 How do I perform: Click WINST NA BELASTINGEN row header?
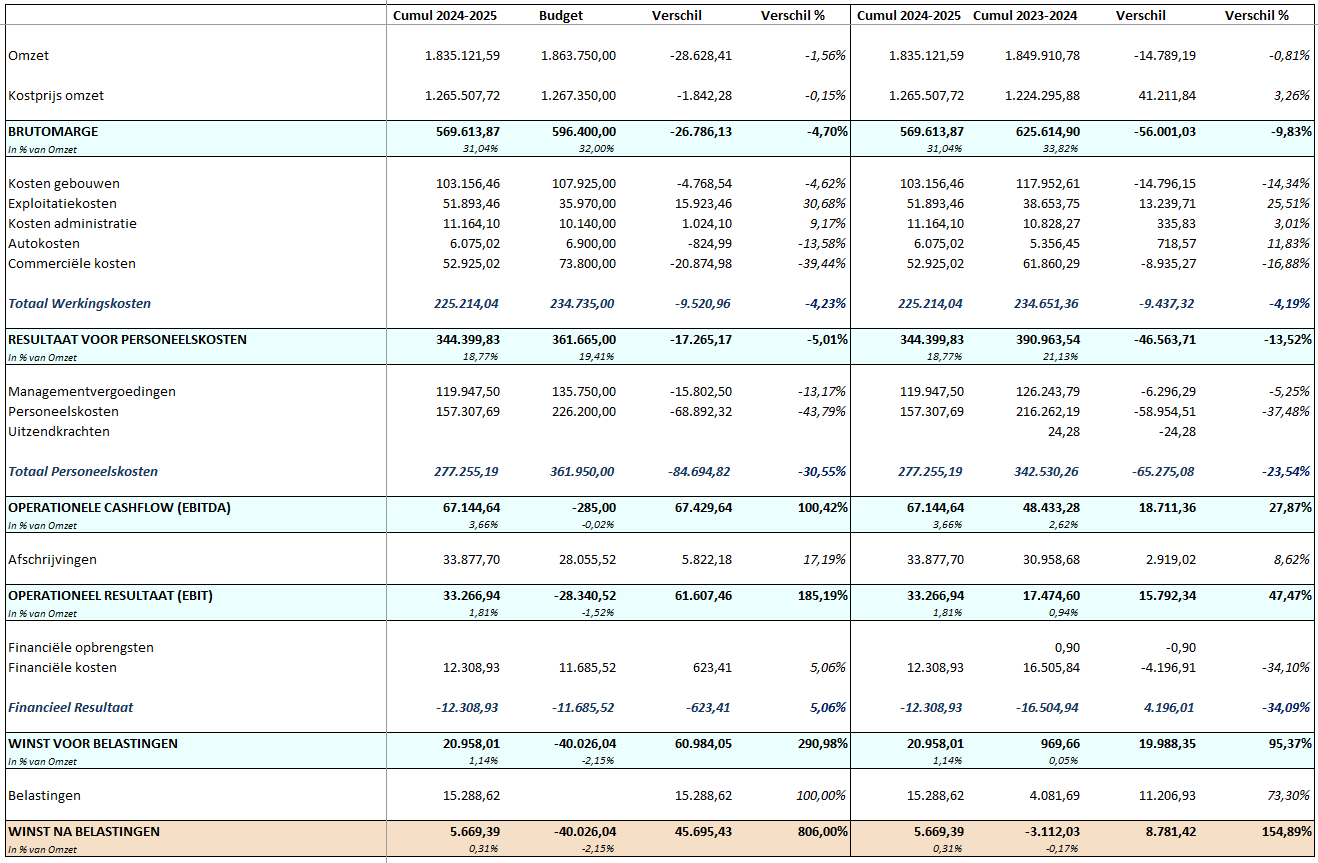point(84,832)
